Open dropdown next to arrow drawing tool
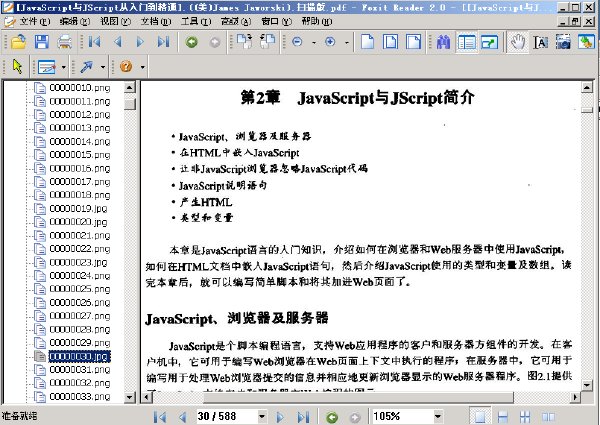 pos(103,67)
